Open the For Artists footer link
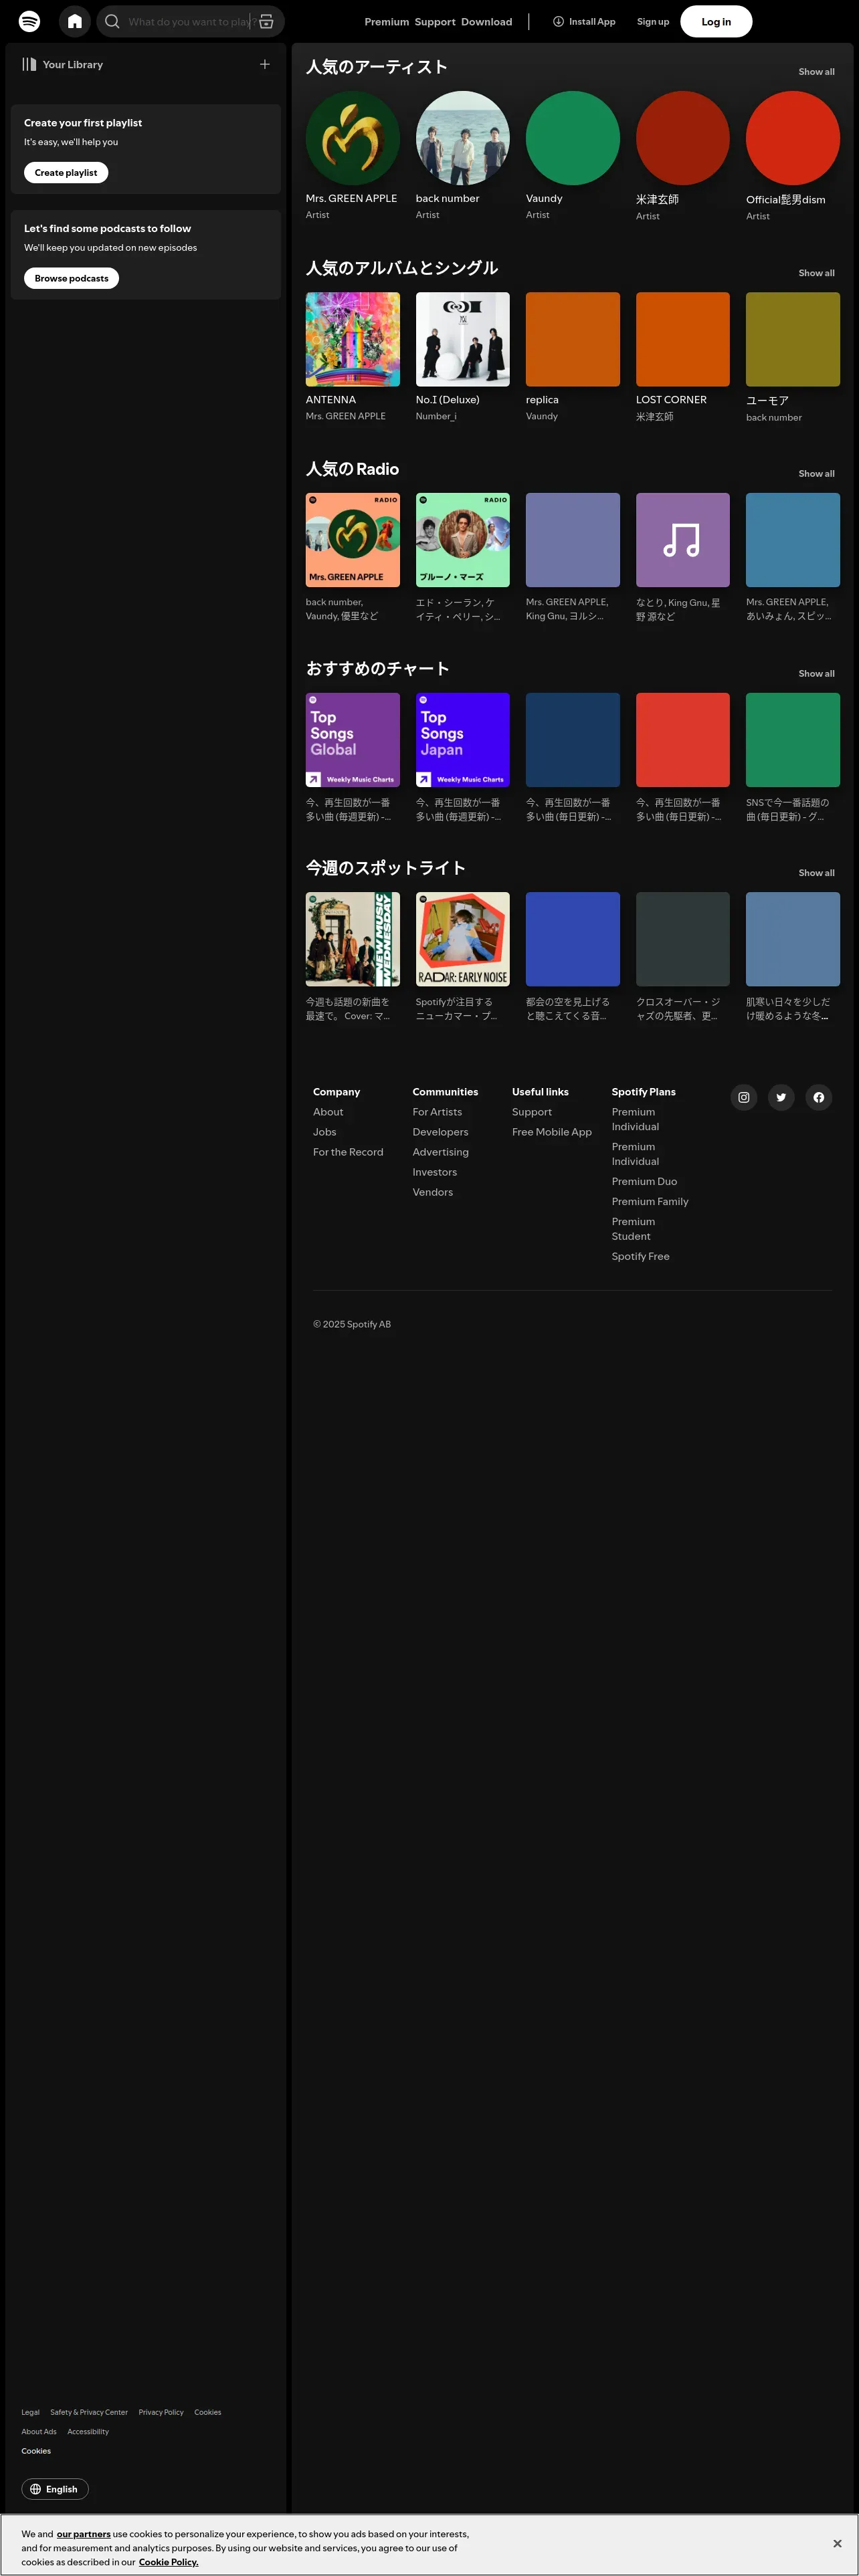 pos(437,1112)
